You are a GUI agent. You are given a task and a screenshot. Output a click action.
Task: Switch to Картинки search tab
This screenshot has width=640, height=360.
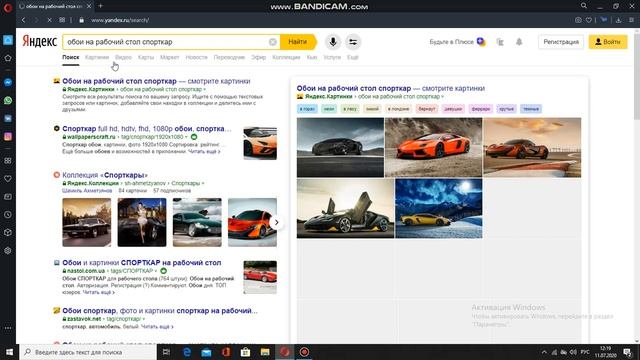click(97, 57)
